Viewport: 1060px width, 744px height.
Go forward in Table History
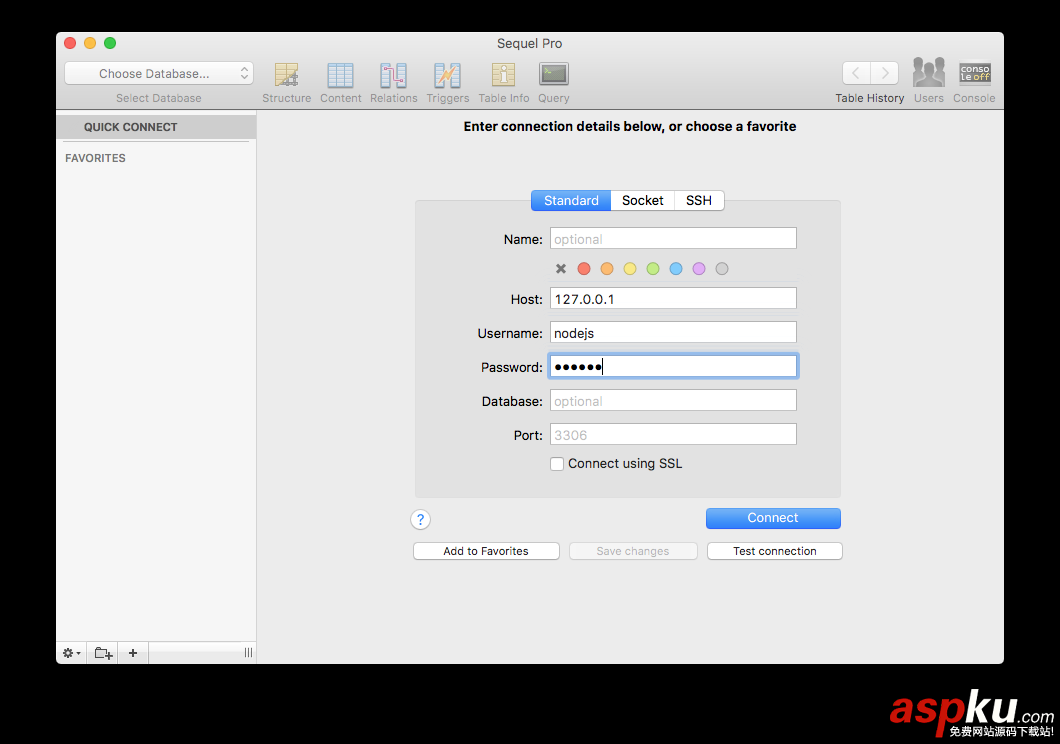point(884,73)
